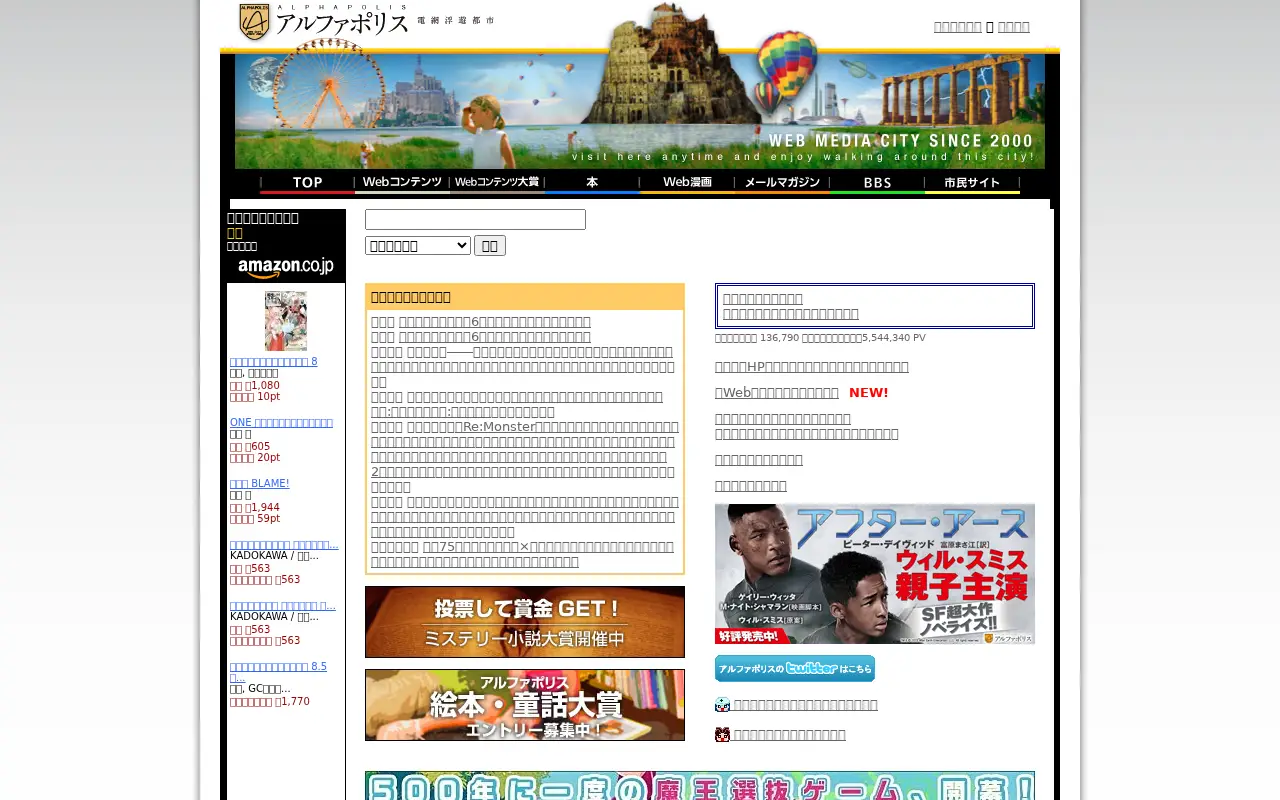This screenshot has height=800, width=1280.
Task: Click the 1,080 price in the sidebar
Action: coord(265,386)
